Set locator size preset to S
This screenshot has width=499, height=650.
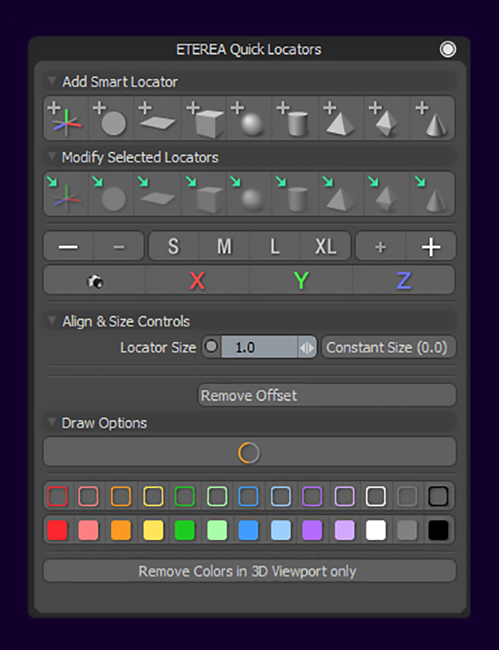pos(174,246)
